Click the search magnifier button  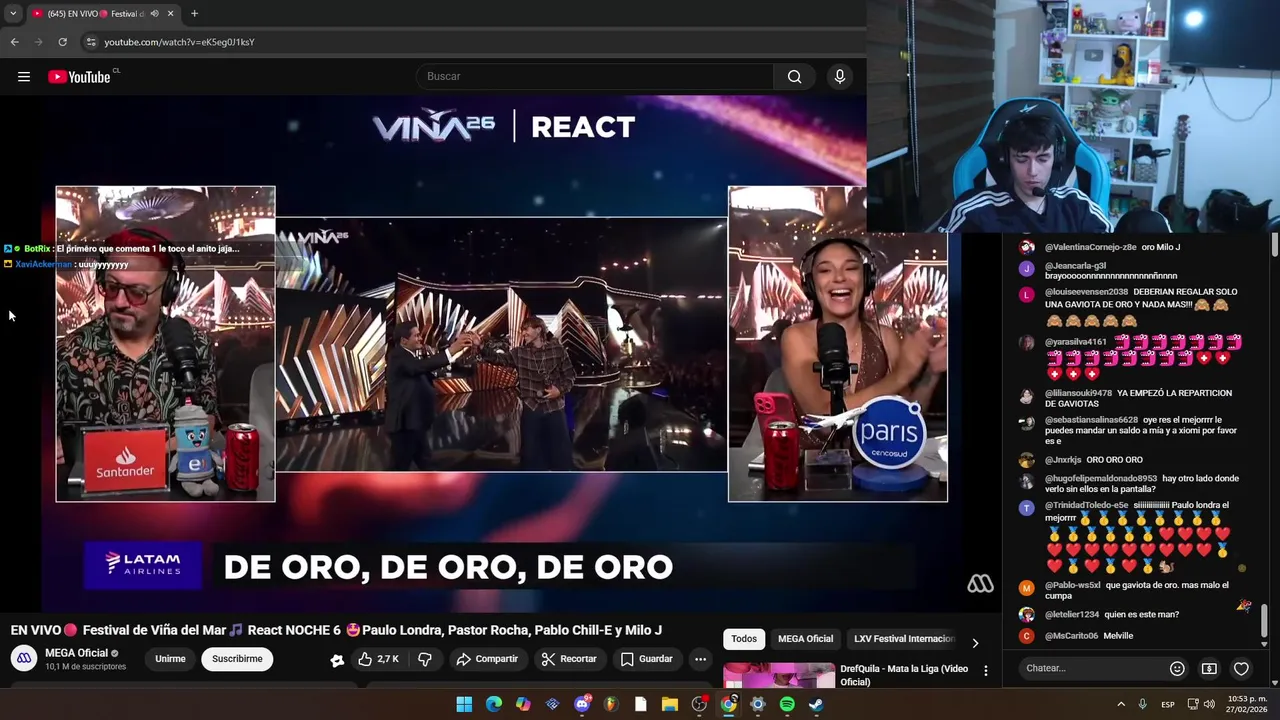pos(794,77)
